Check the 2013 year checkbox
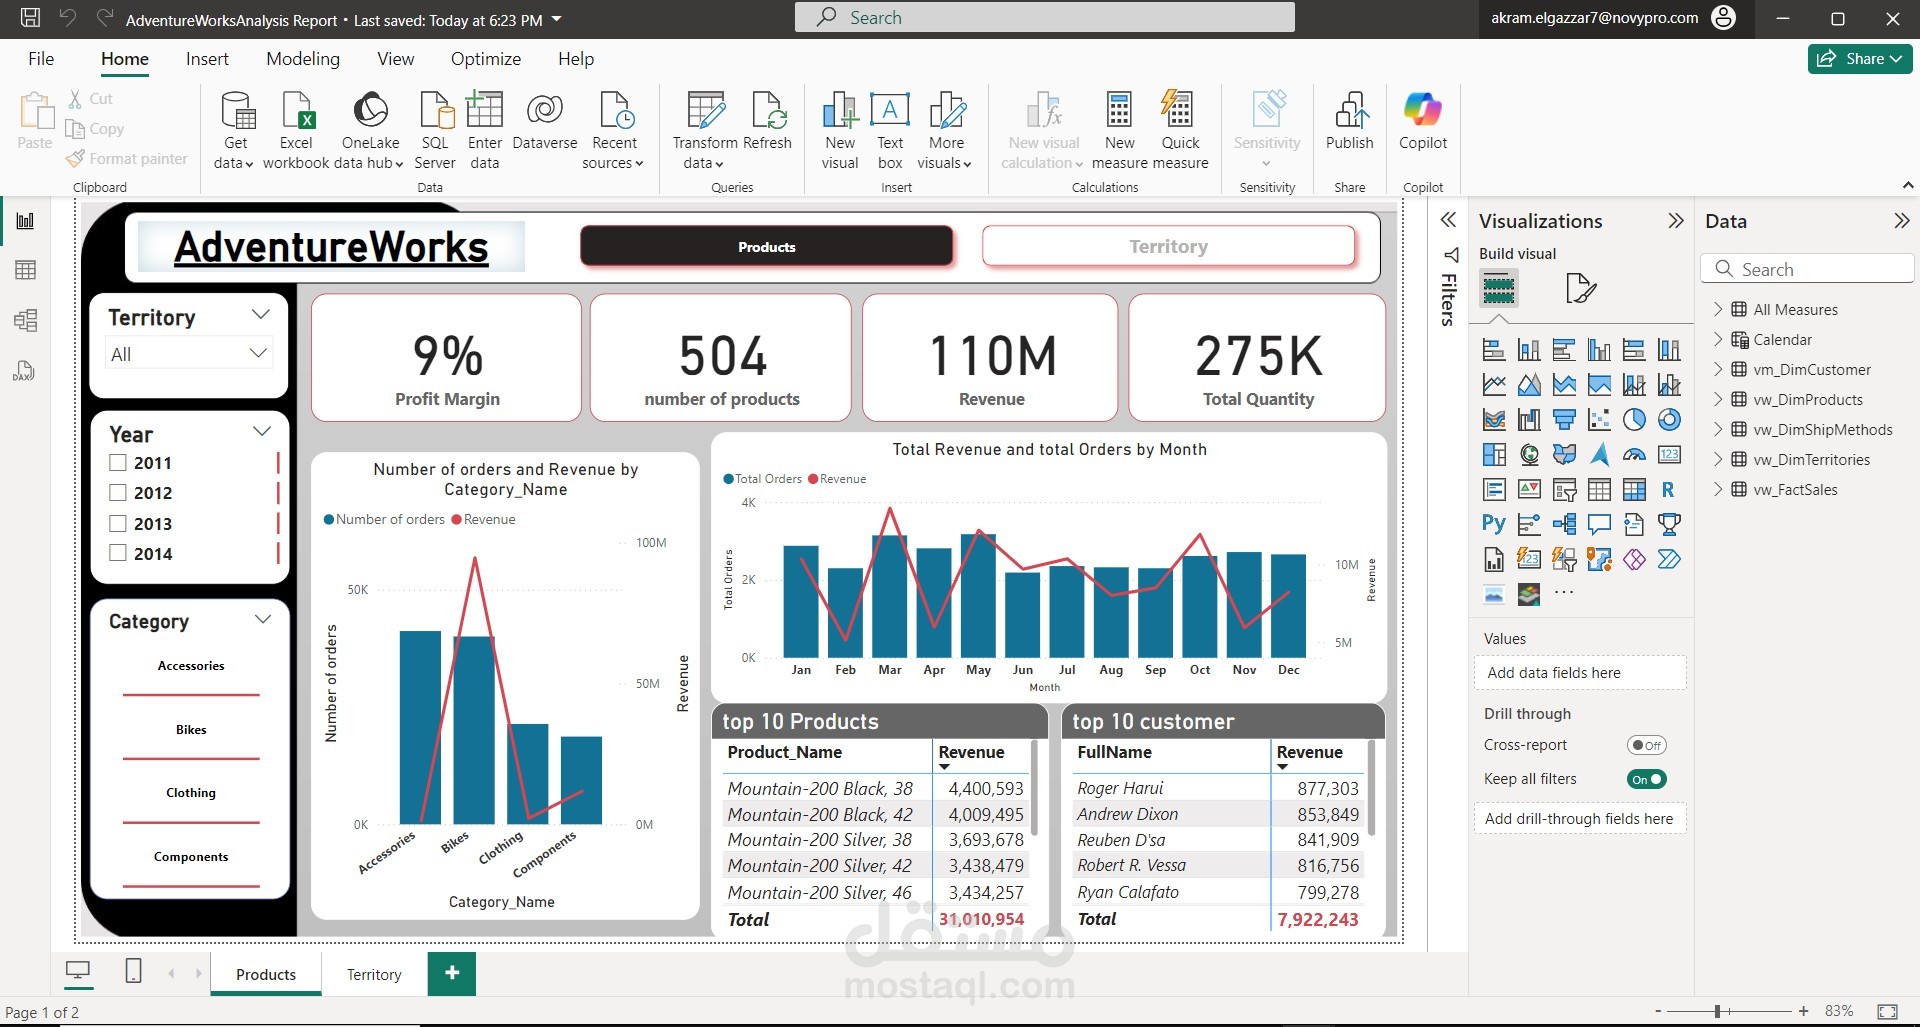Viewport: 1920px width, 1027px height. point(118,524)
